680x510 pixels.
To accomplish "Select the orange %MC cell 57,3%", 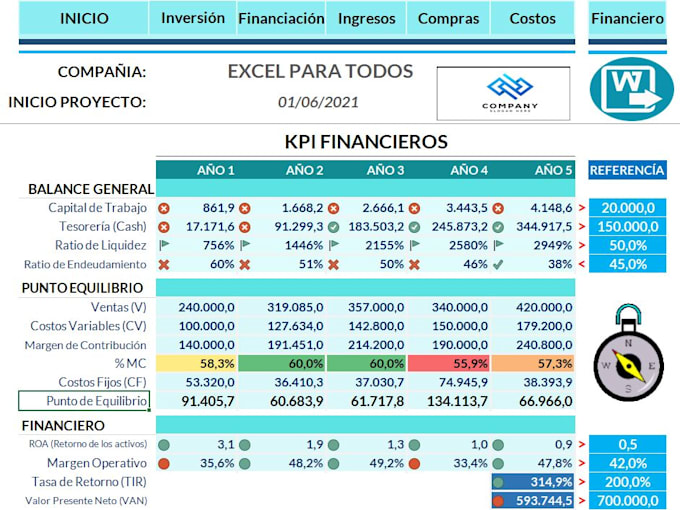I will pyautogui.click(x=533, y=363).
